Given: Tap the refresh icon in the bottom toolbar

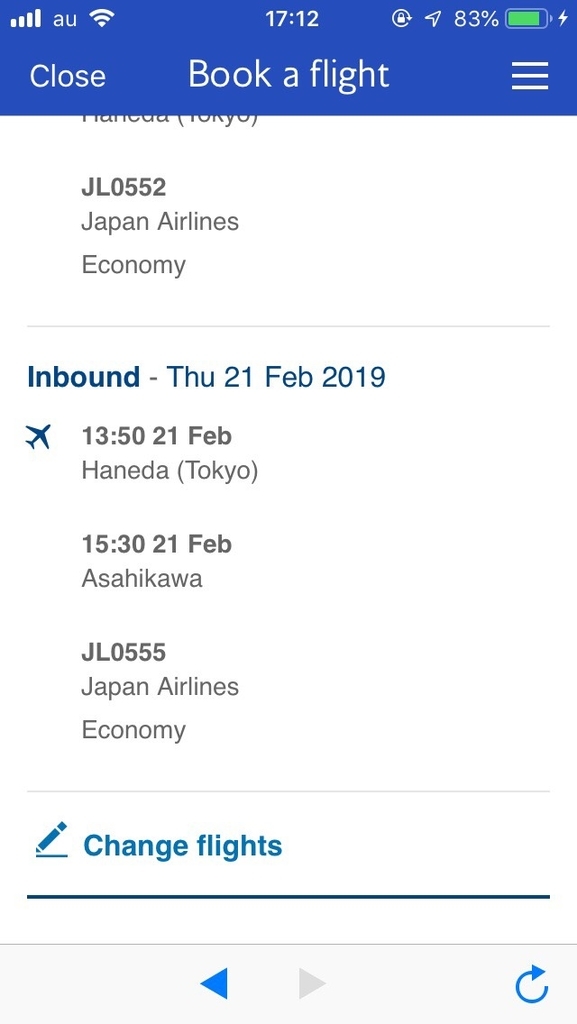Looking at the screenshot, I should pyautogui.click(x=531, y=984).
